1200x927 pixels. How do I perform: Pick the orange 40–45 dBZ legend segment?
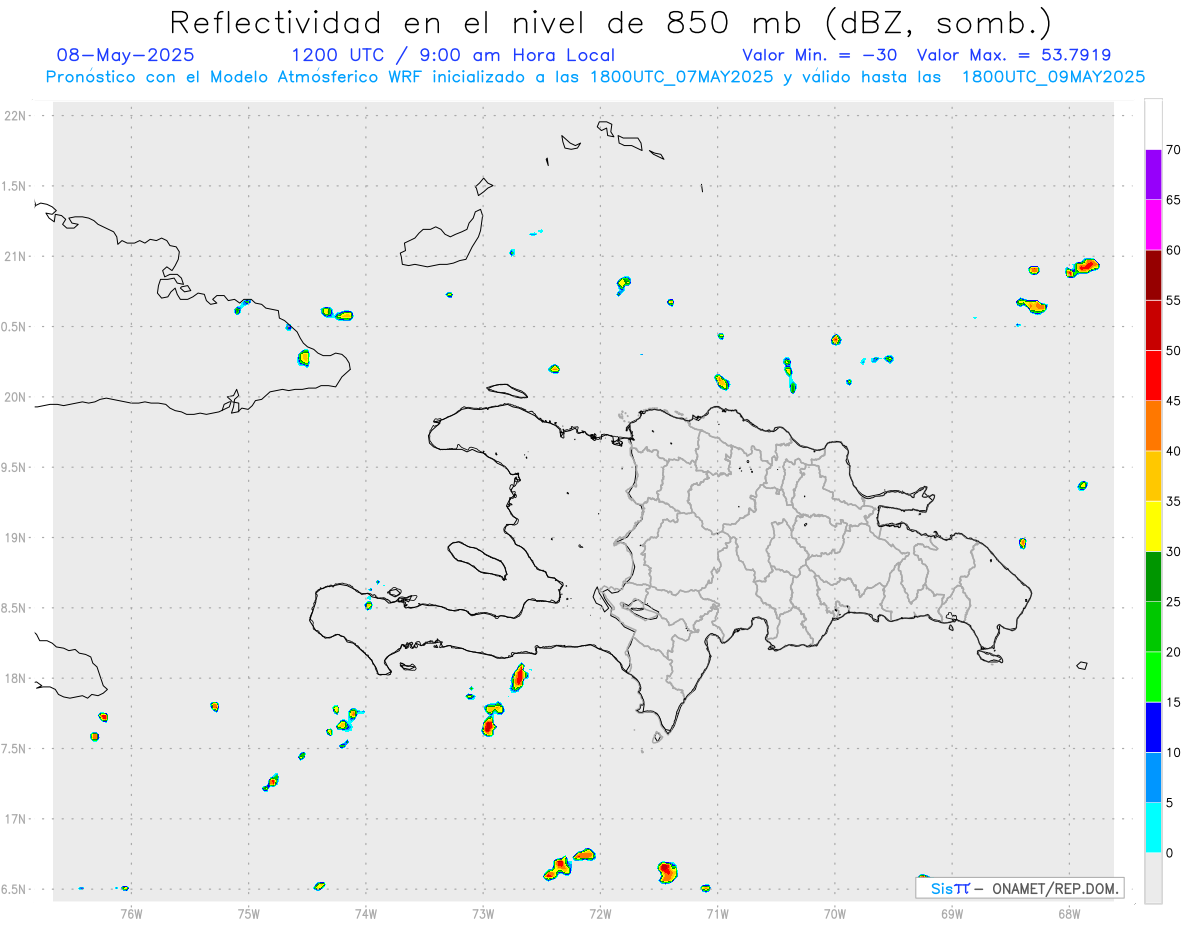point(1153,426)
